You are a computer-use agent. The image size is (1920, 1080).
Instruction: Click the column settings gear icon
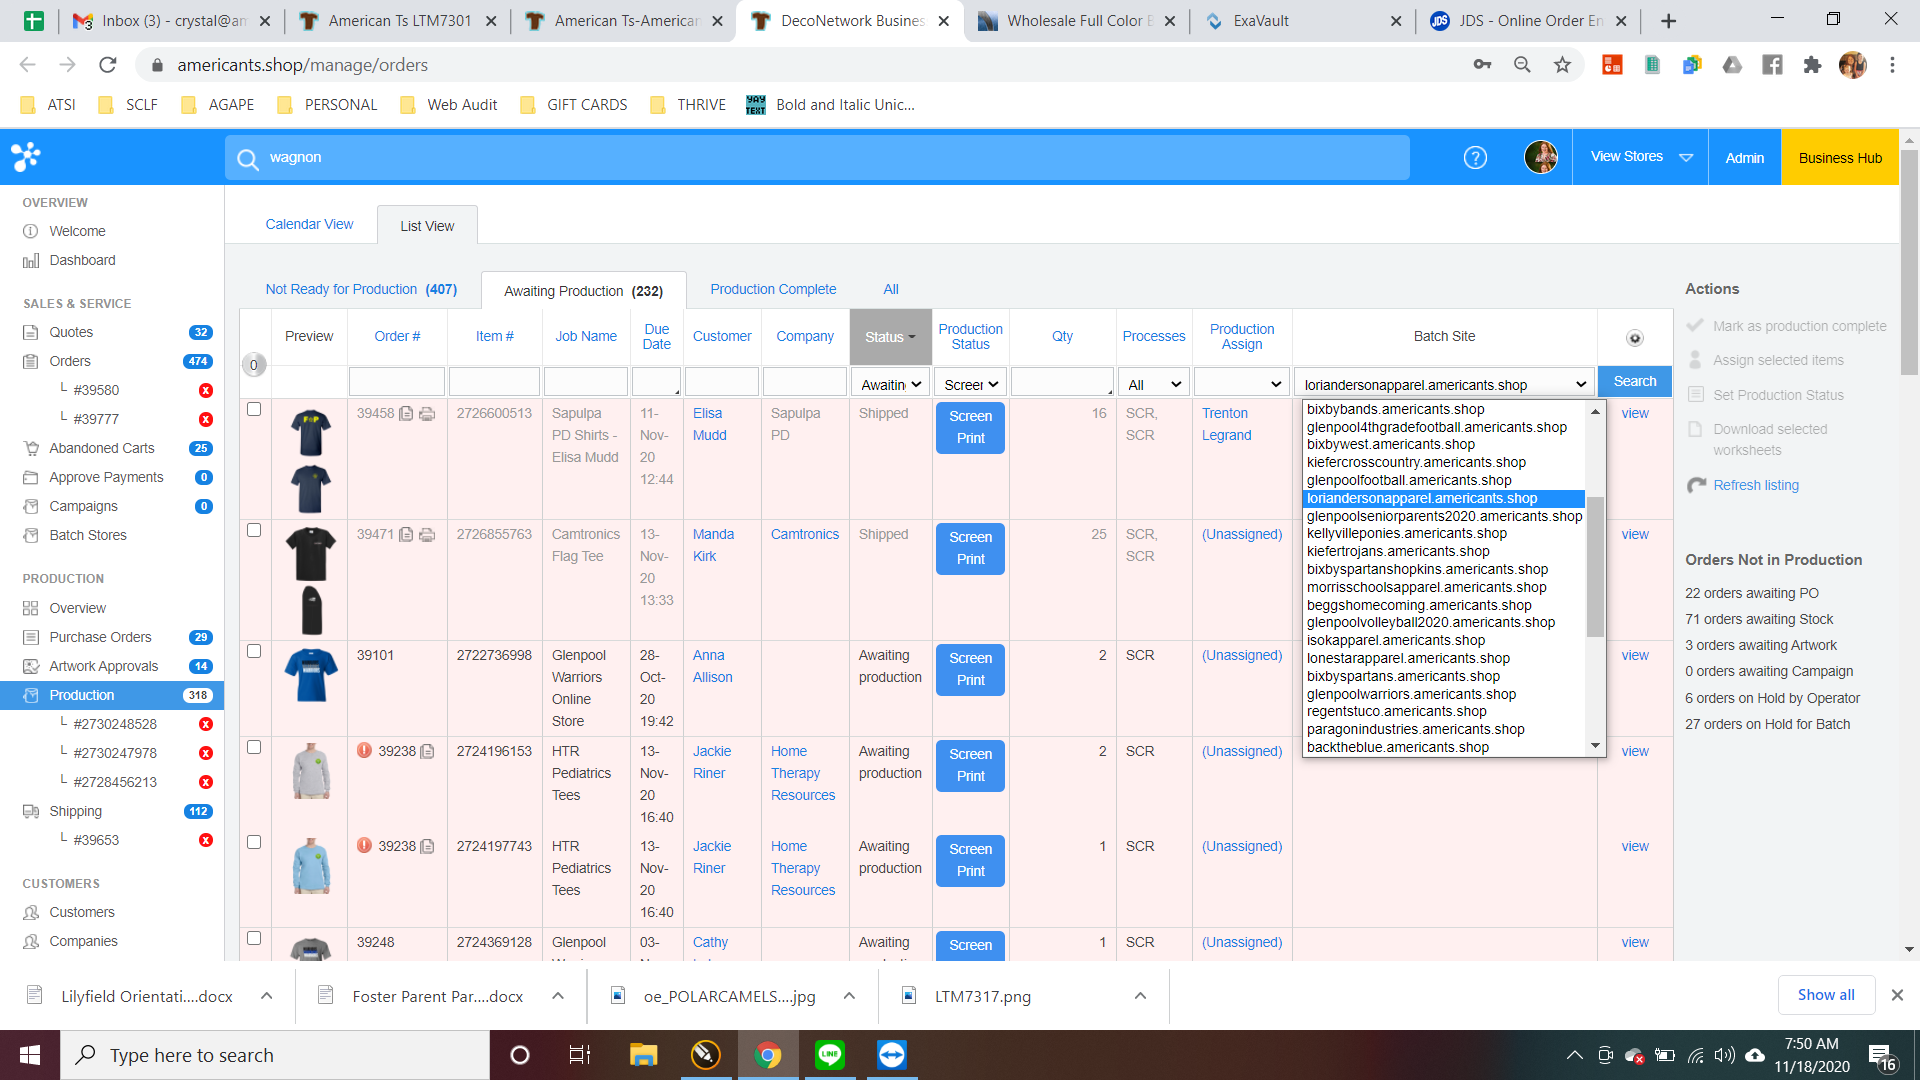pos(1635,338)
